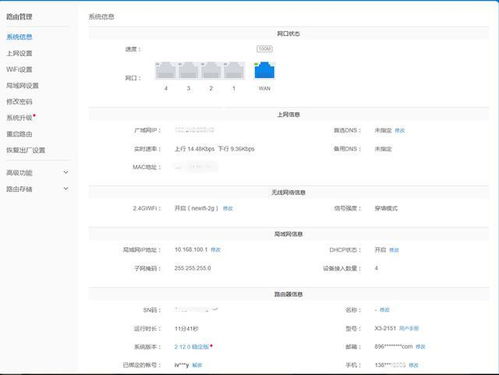Click the LAN port 3 icon
This screenshot has width=499, height=375.
188,70
